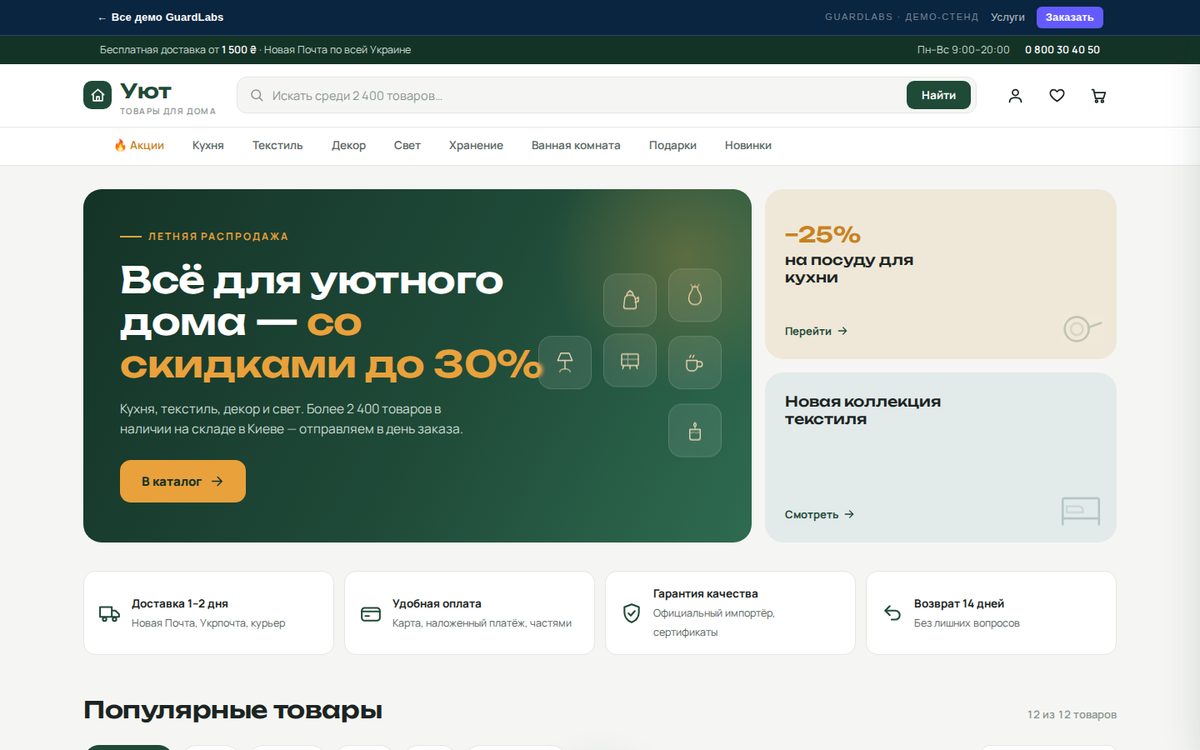This screenshot has height=750, width=1200.
Task: Click the Возврат 14 дней card
Action: (x=991, y=613)
